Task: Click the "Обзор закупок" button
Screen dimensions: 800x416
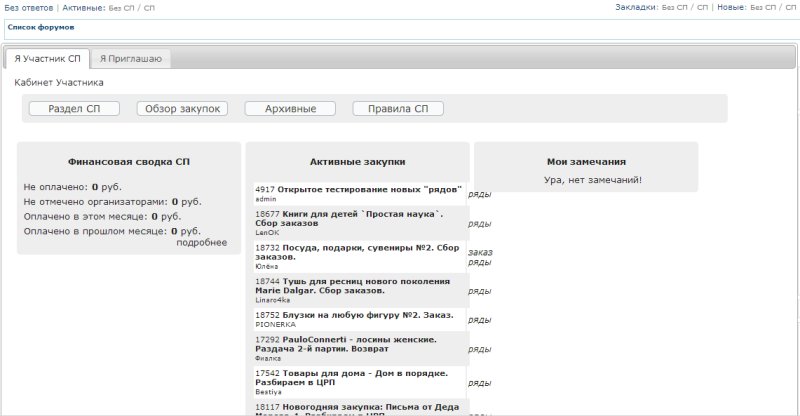Action: [x=182, y=109]
